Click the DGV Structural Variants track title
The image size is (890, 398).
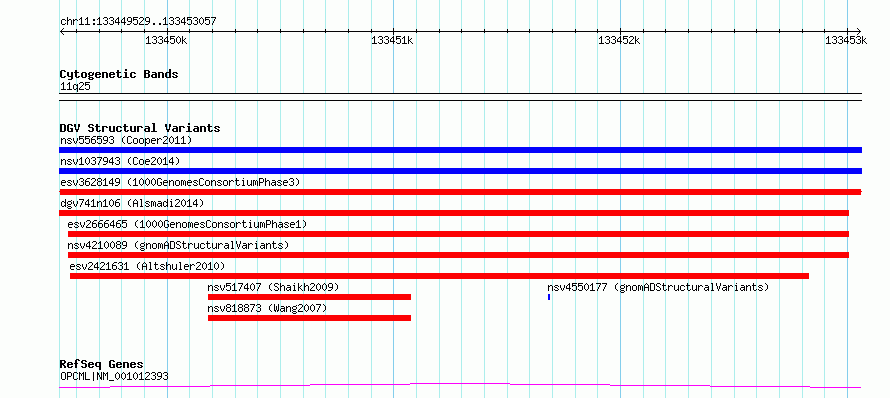[x=140, y=128]
